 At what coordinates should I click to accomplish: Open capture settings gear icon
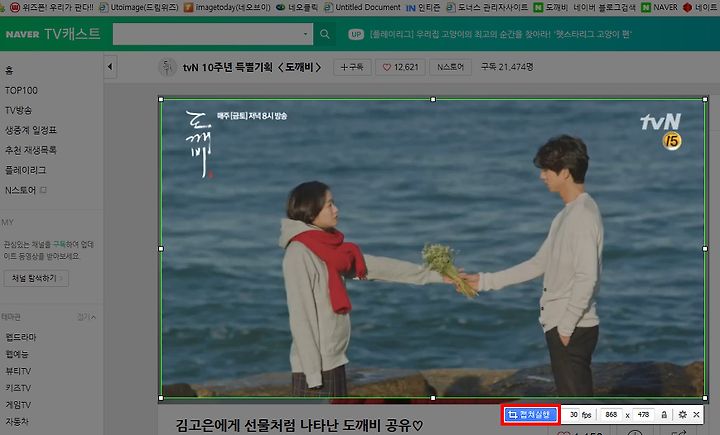pyautogui.click(x=682, y=415)
